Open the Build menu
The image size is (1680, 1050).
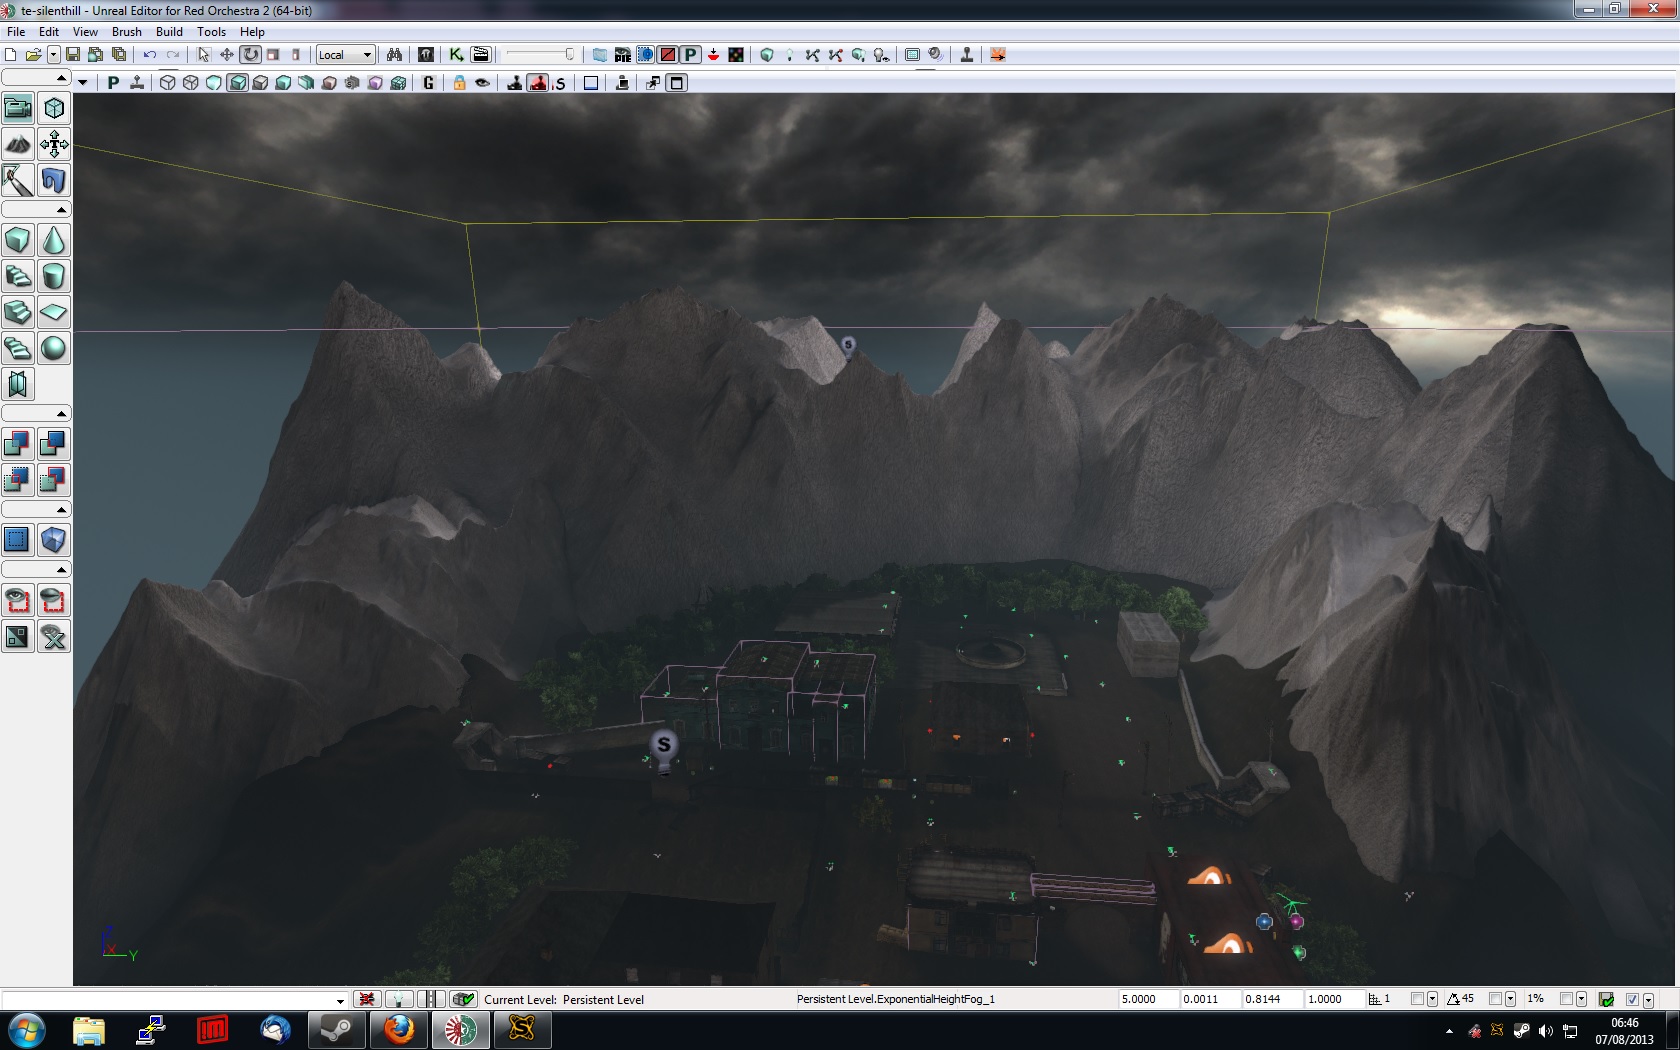(169, 32)
